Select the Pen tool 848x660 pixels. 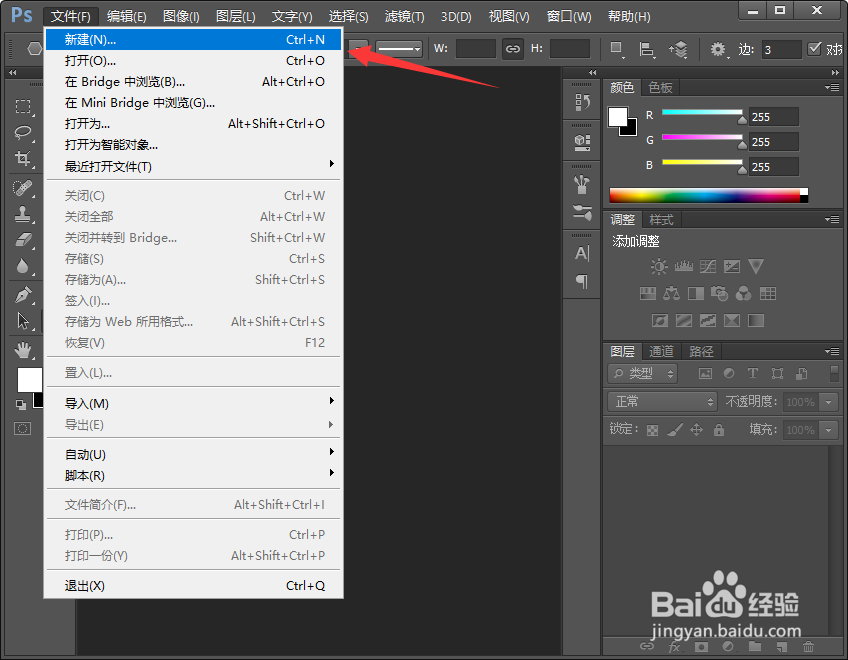click(23, 295)
